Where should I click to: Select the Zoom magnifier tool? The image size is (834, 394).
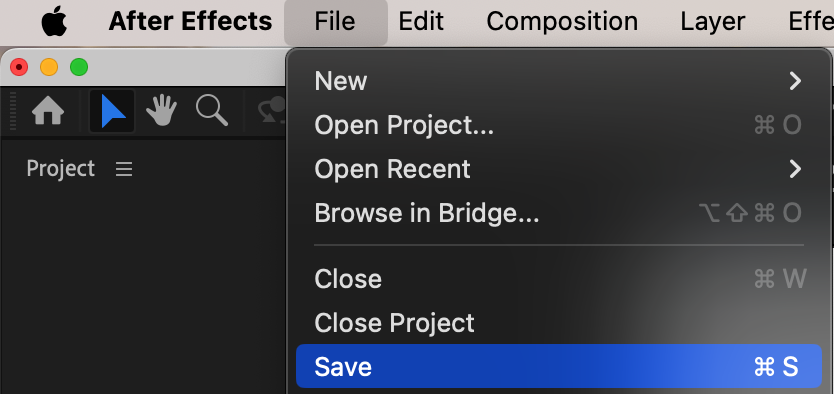[212, 111]
